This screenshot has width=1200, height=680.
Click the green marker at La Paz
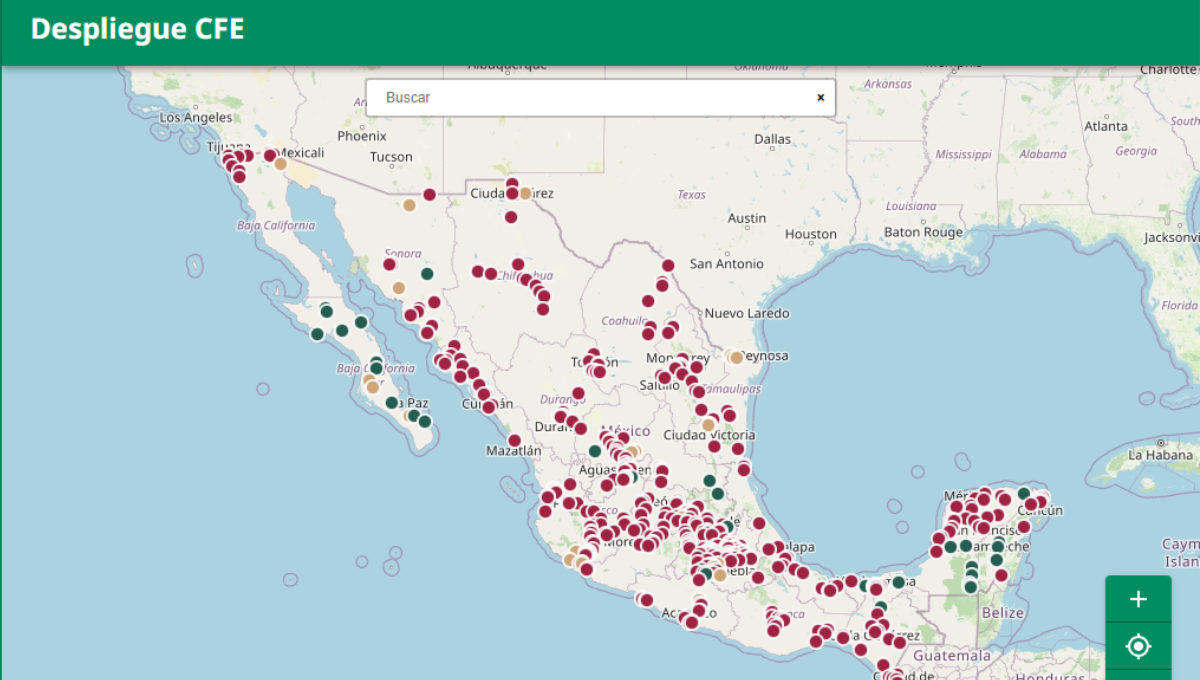pyautogui.click(x=392, y=403)
